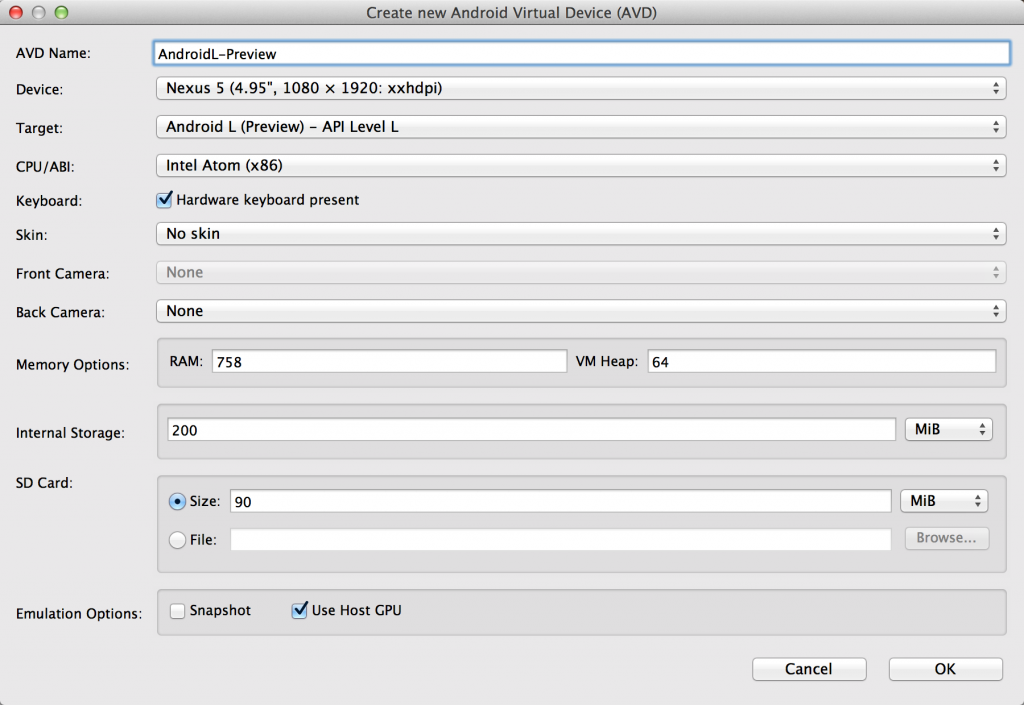Screen dimensions: 1024x705
Task: Click the Emulation Options label
Action: pos(79,614)
